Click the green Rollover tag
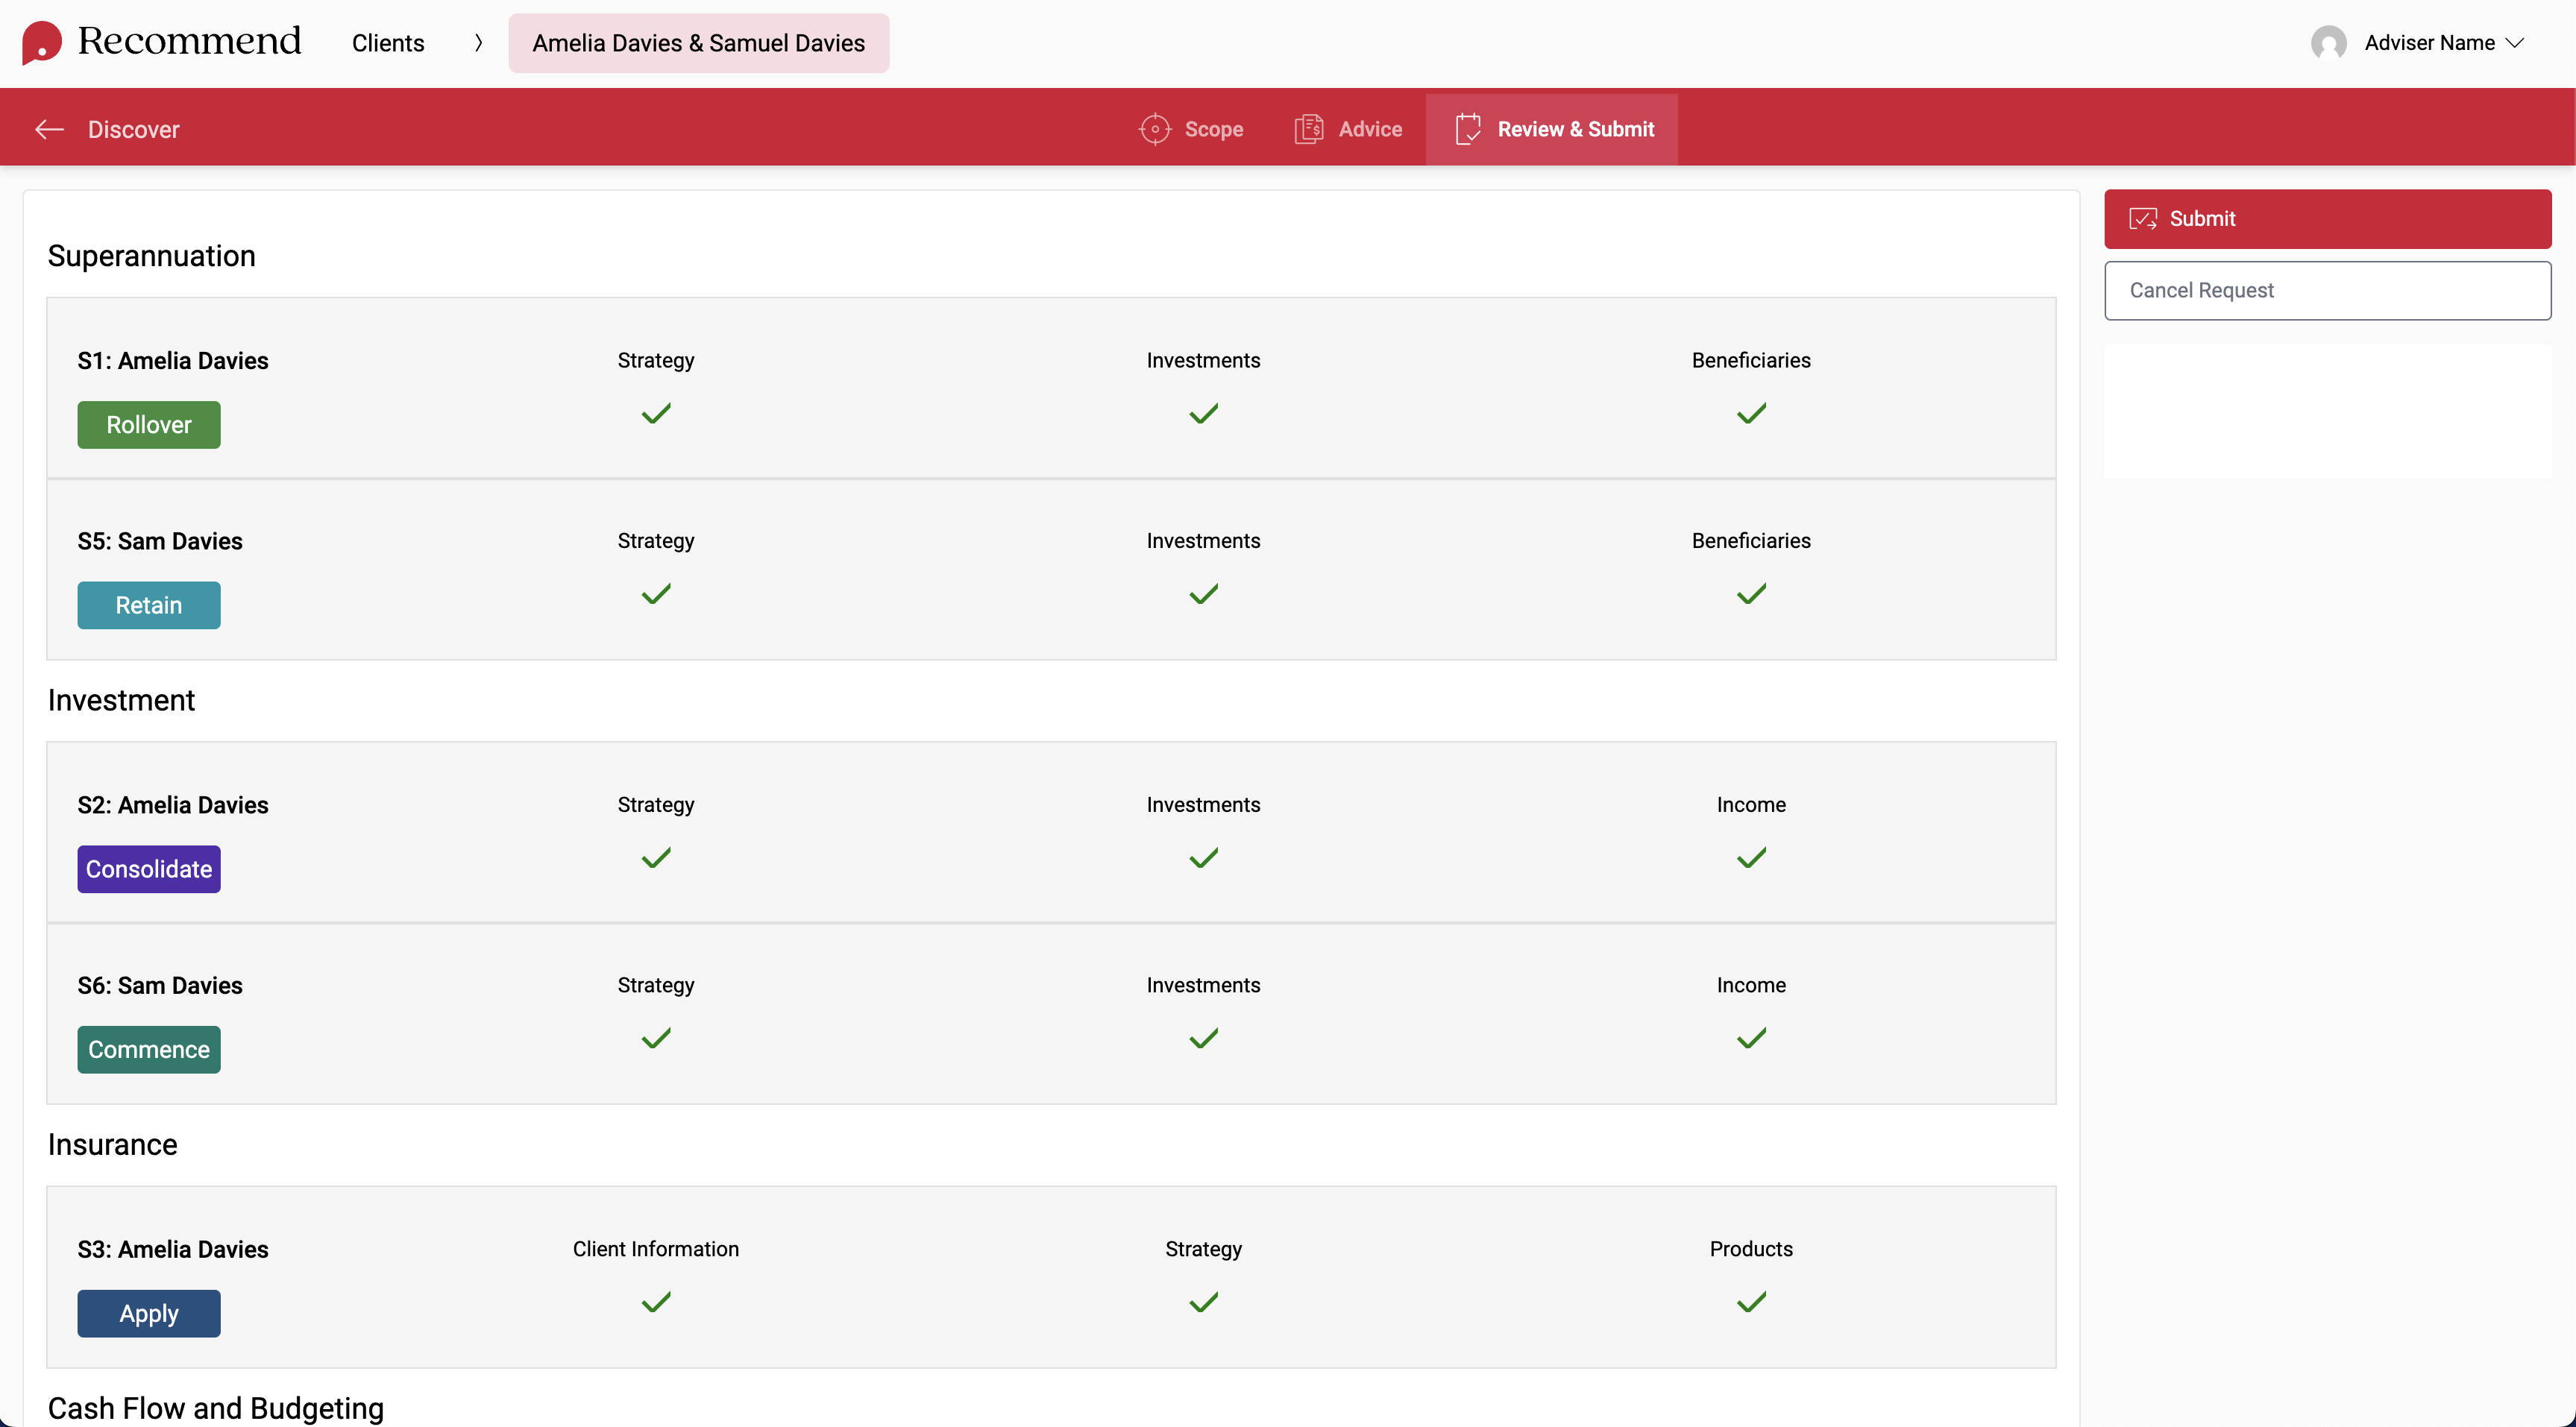Viewport: 2576px width, 1427px height. point(149,425)
